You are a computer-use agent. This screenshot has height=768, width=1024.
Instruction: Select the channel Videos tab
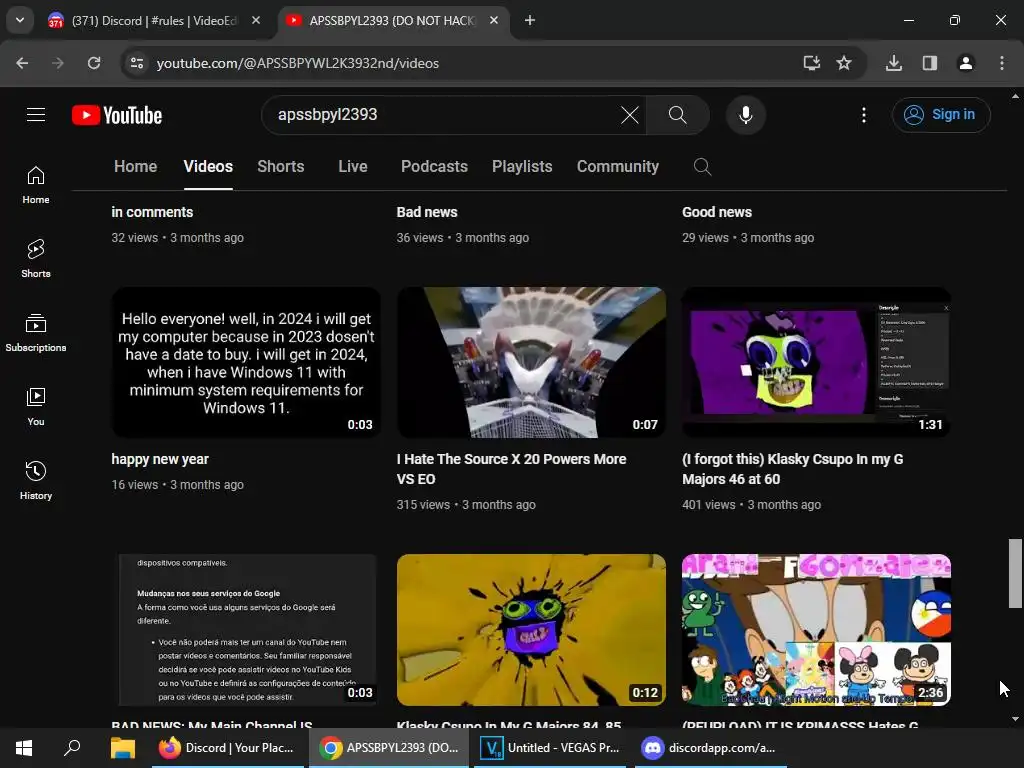point(208,167)
